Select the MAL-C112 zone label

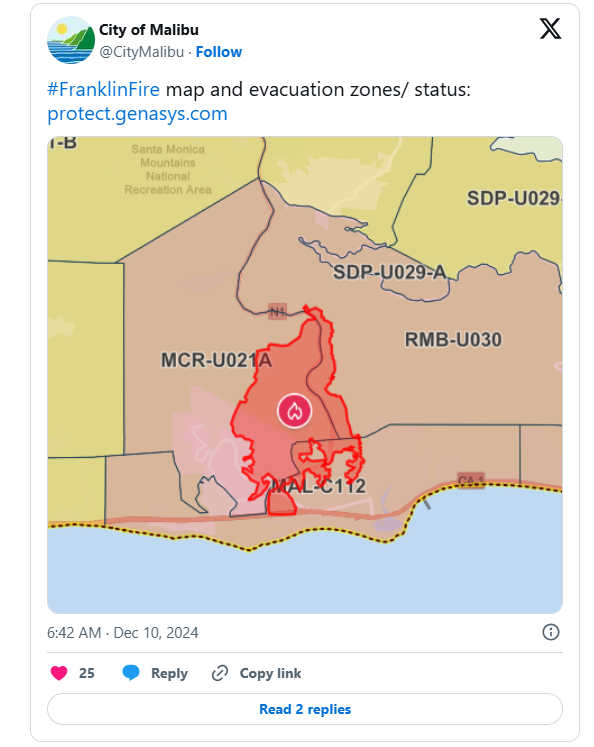[318, 486]
